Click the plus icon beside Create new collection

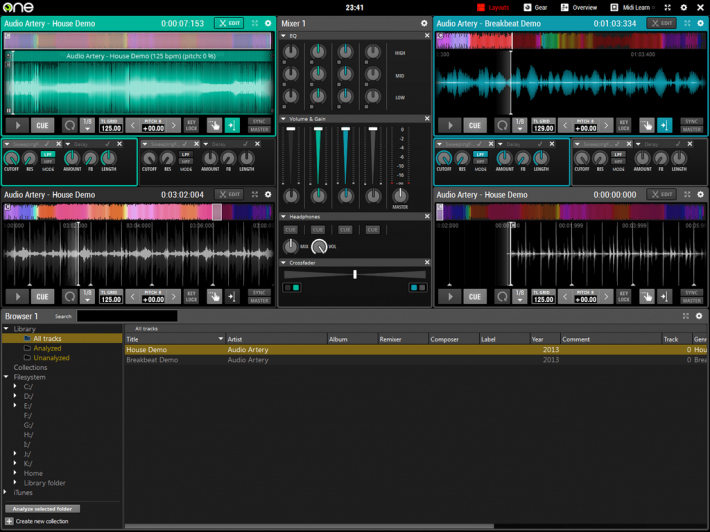(9, 521)
